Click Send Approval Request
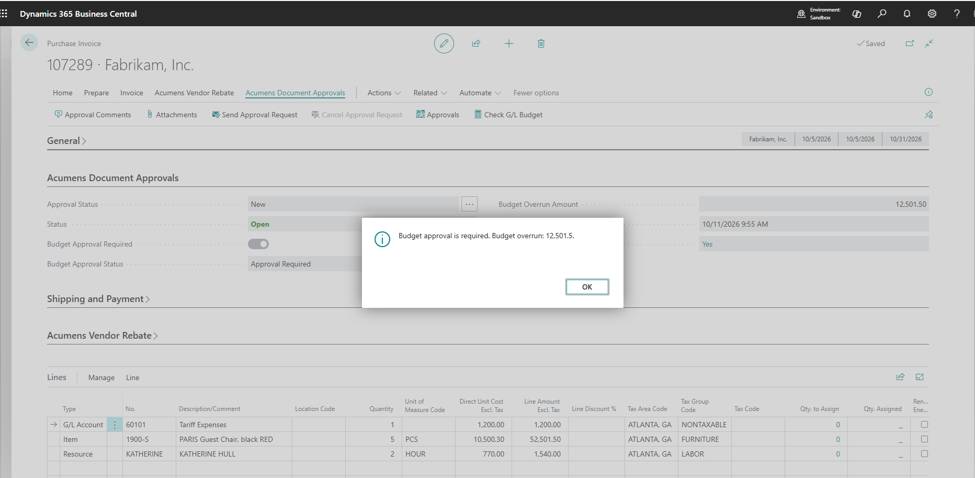 pyautogui.click(x=254, y=114)
